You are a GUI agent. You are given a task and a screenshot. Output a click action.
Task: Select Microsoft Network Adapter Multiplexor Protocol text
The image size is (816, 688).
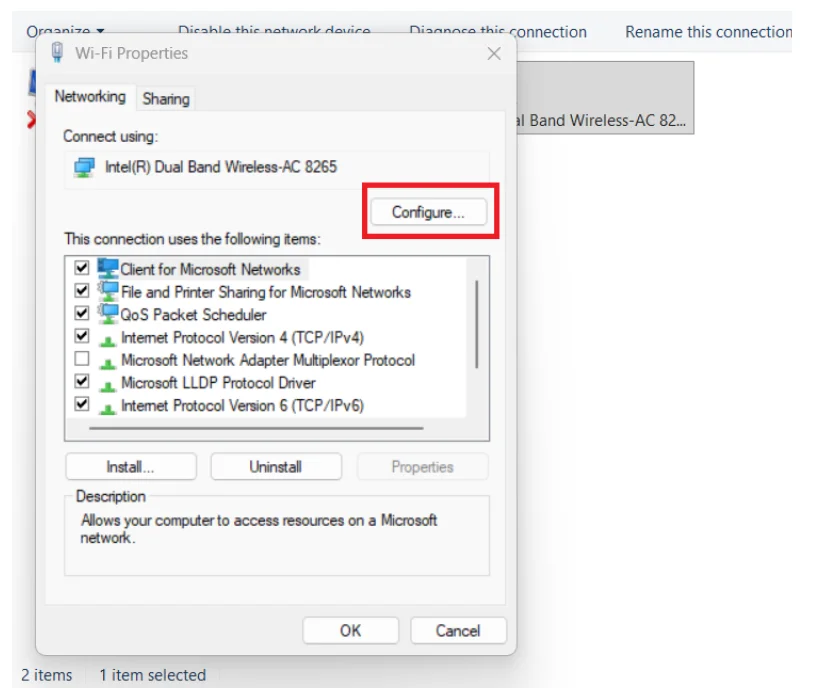pos(267,360)
